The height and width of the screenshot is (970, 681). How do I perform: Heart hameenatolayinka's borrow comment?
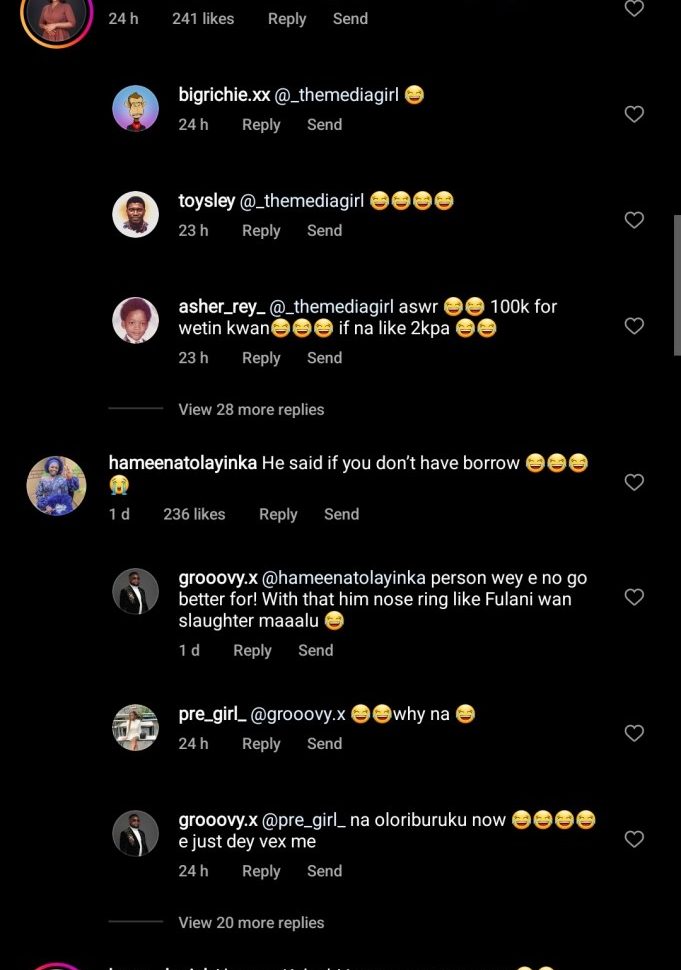pos(634,482)
